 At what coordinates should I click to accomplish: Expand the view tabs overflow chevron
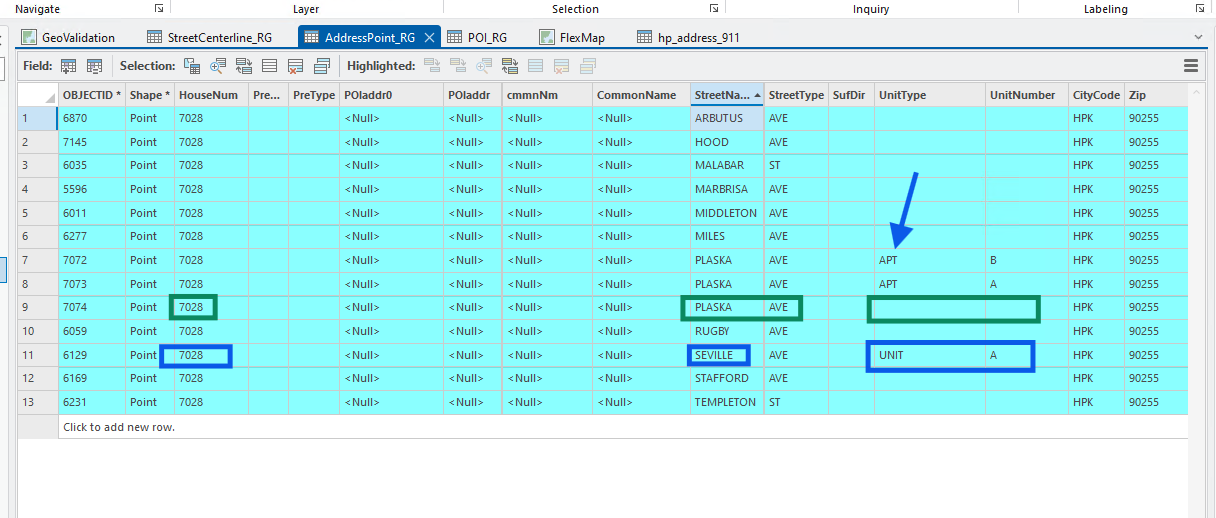[1198, 37]
